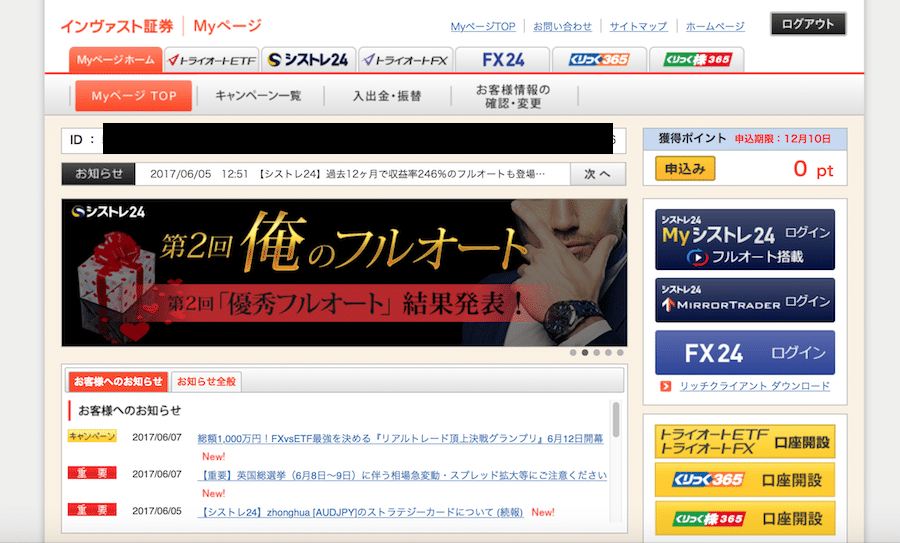
Task: Click the 重要 tag on 2017/06/05 notice
Action: point(92,510)
